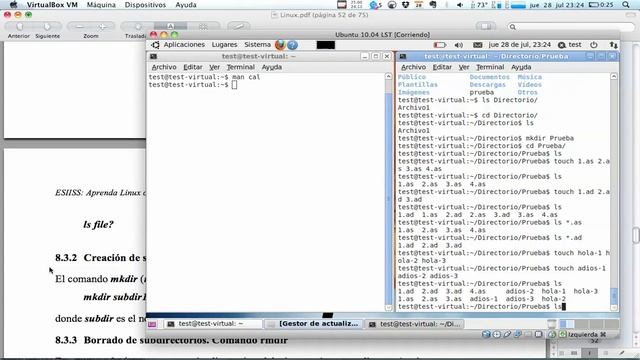640x360 pixels.
Task: Open Ayuda menu in left terminal
Action: (x=272, y=67)
